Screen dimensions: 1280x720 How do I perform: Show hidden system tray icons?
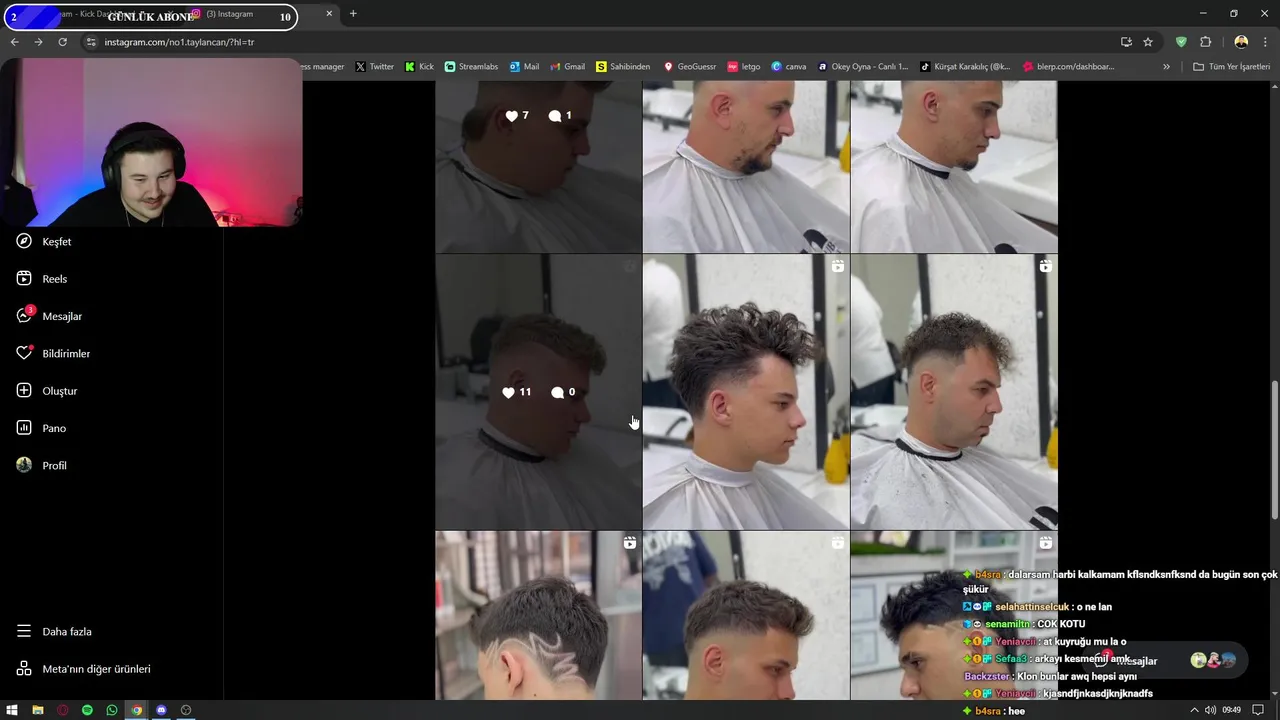click(x=1193, y=710)
